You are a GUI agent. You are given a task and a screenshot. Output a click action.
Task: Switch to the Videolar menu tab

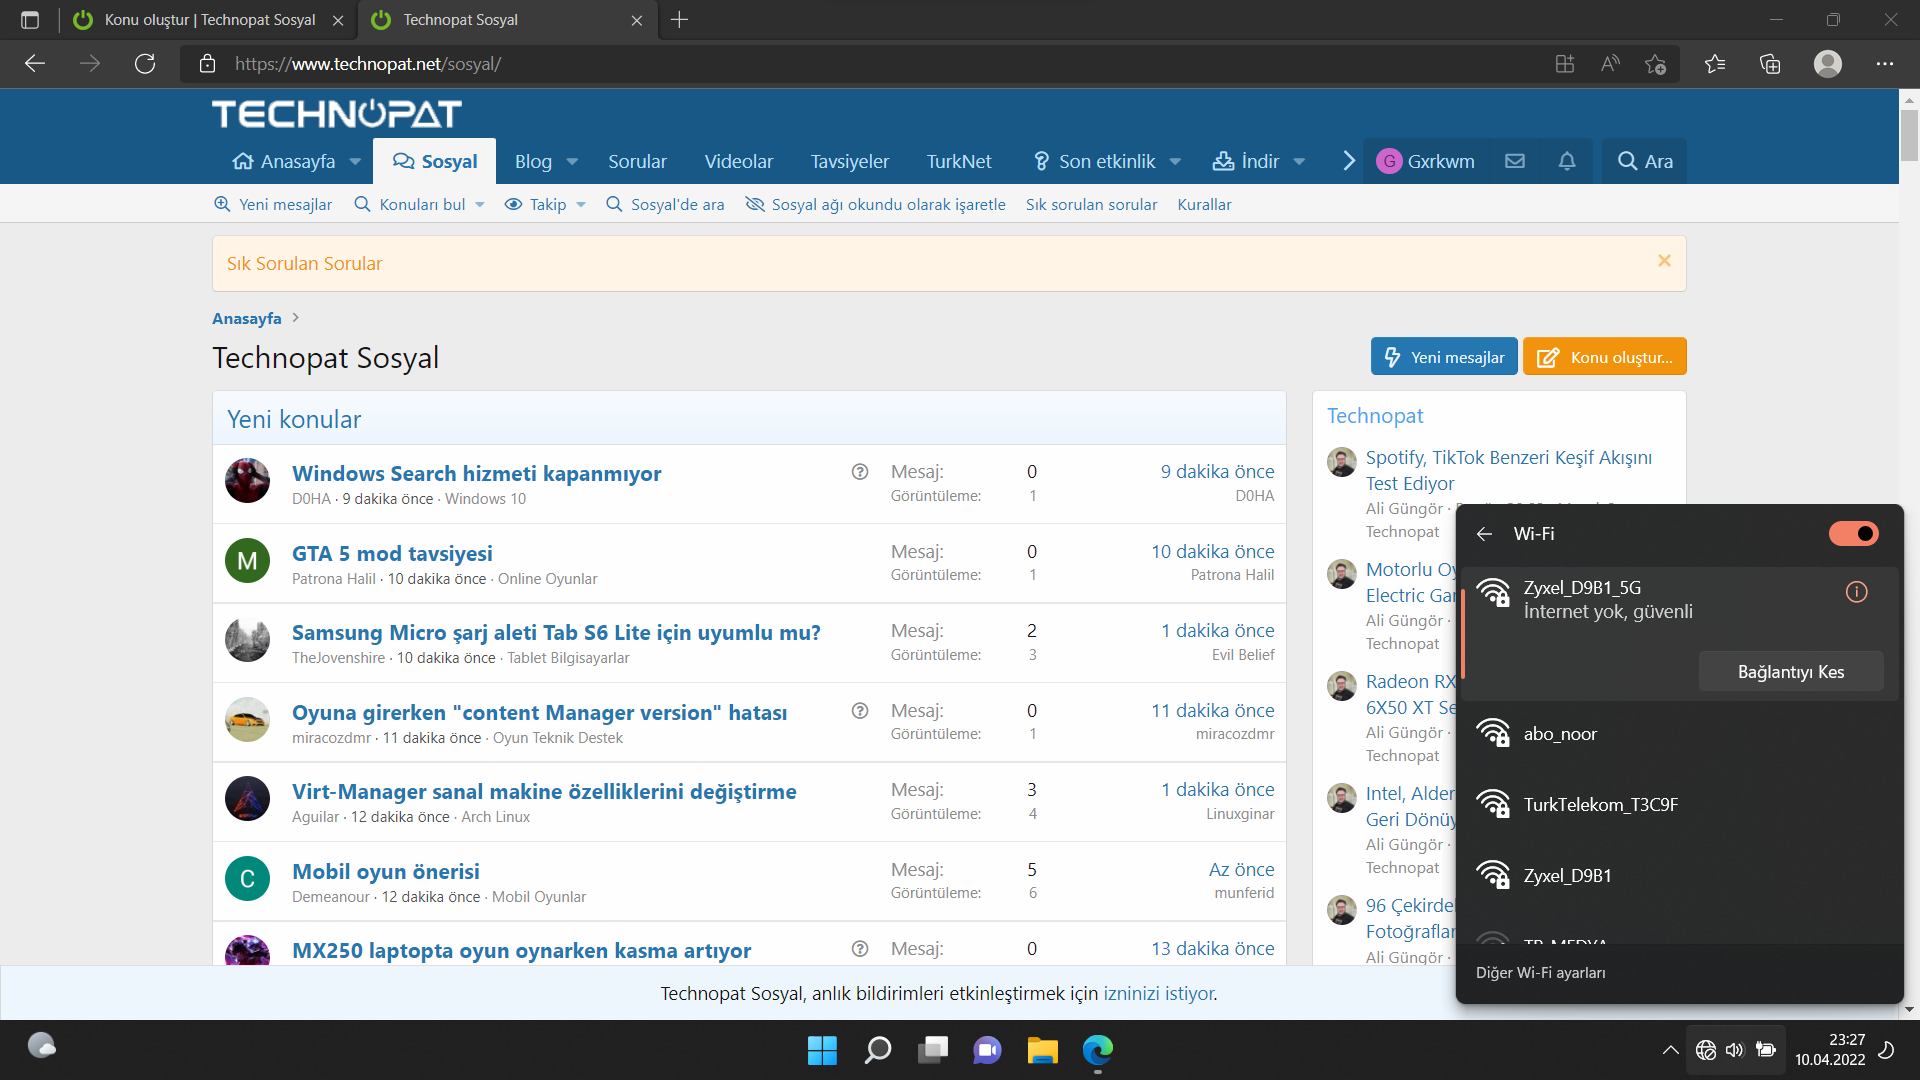(x=738, y=161)
